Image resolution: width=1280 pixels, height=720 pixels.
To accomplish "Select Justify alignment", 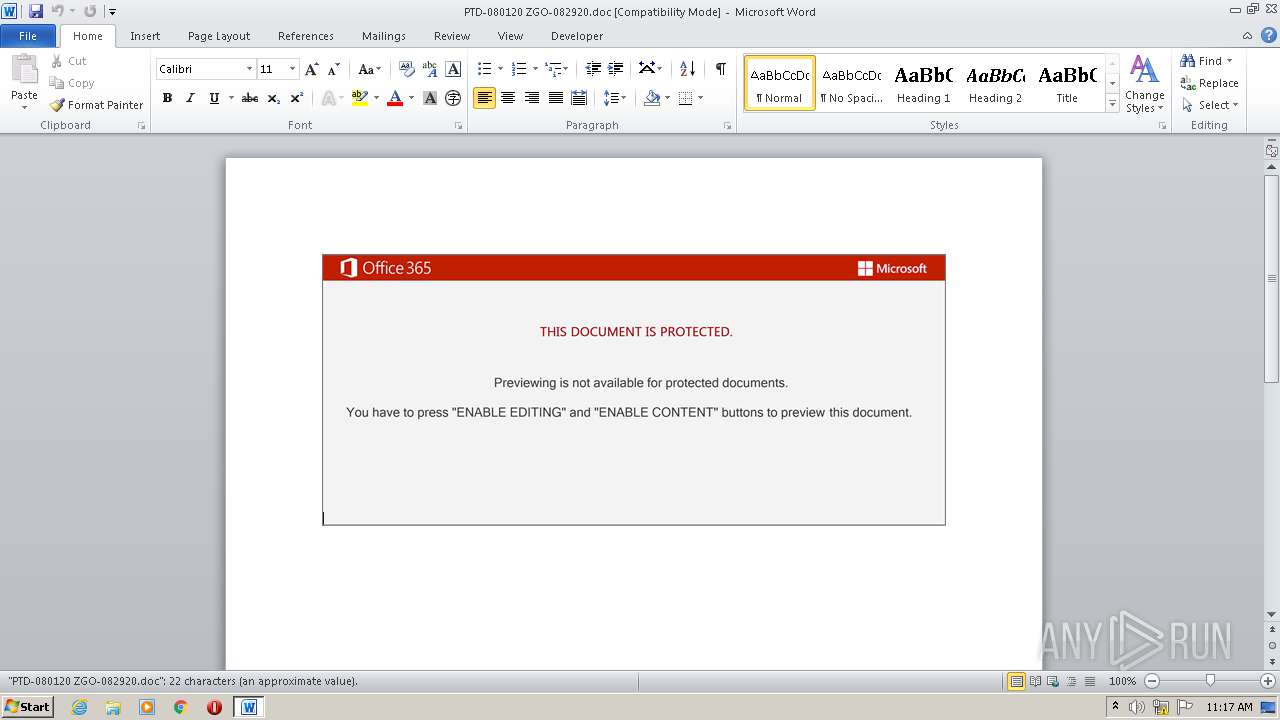I will [x=556, y=98].
